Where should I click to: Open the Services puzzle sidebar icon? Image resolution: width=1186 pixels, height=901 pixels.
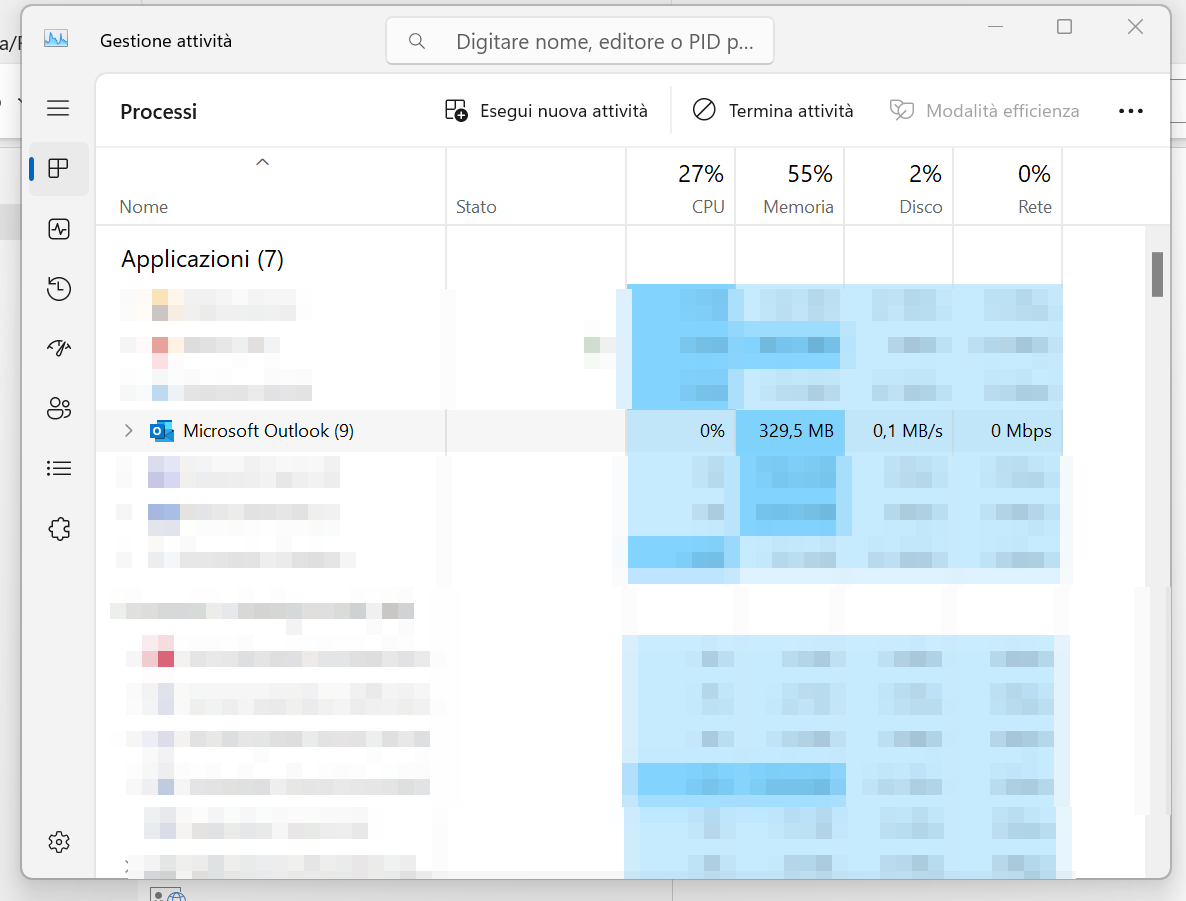click(x=58, y=528)
